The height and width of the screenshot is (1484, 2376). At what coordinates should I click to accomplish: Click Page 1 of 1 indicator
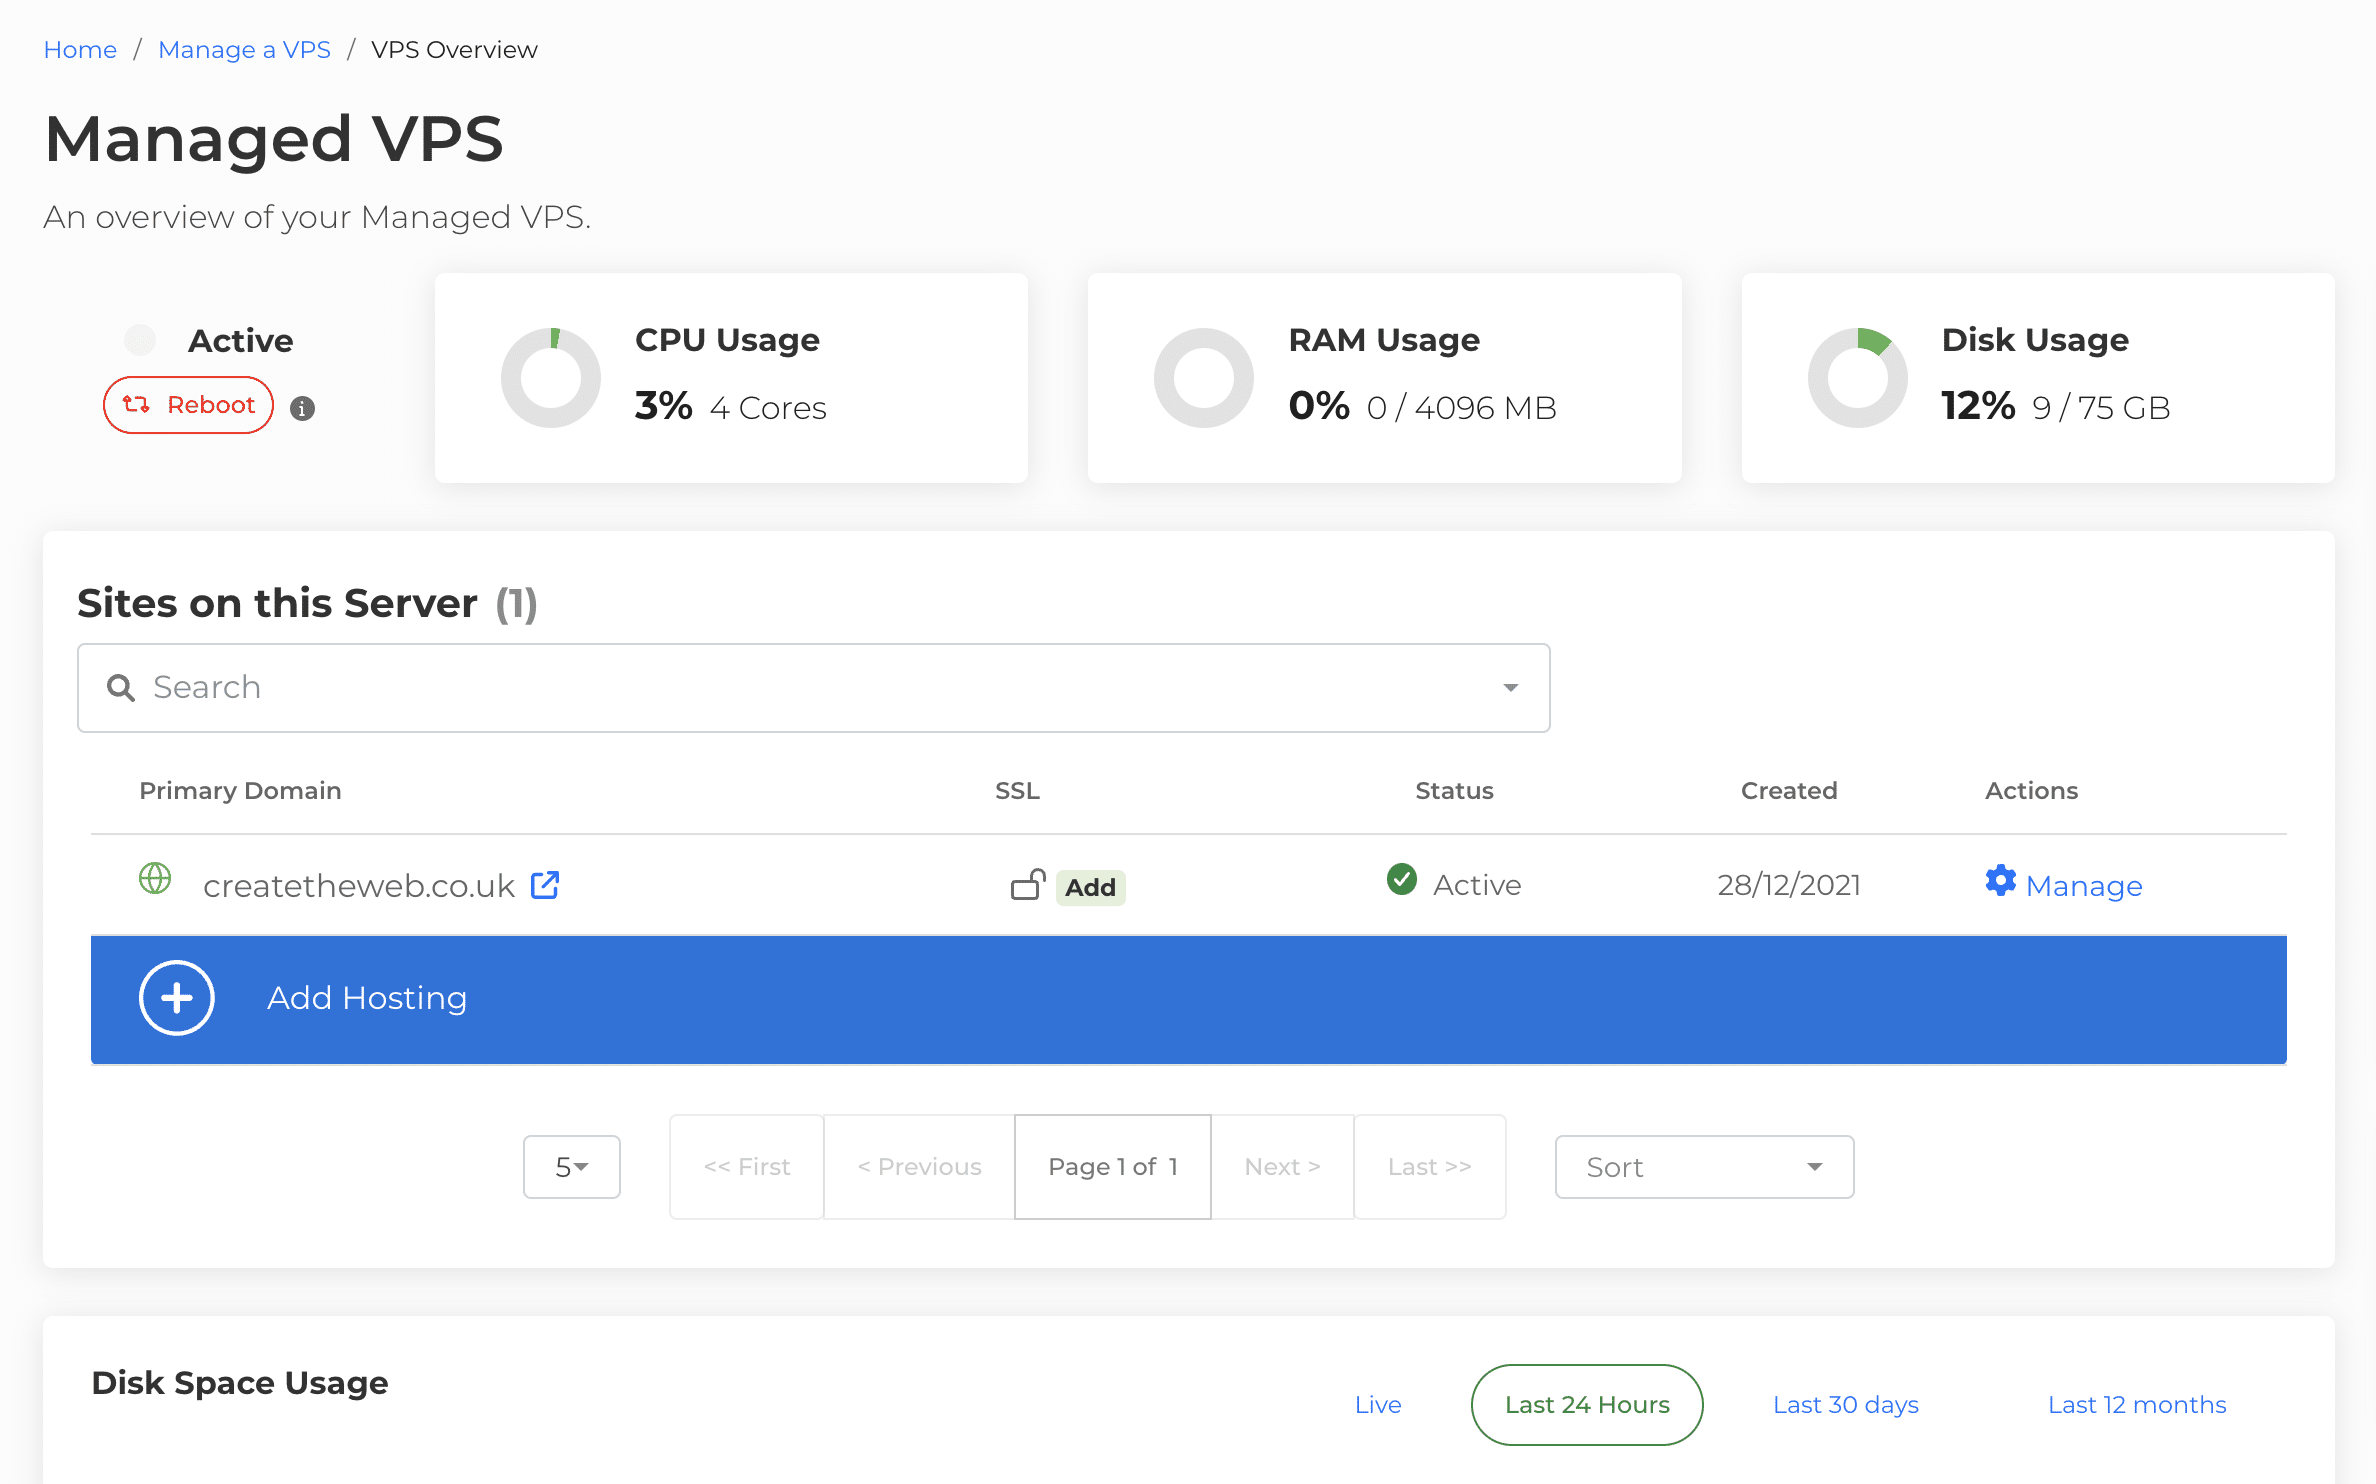tap(1113, 1167)
